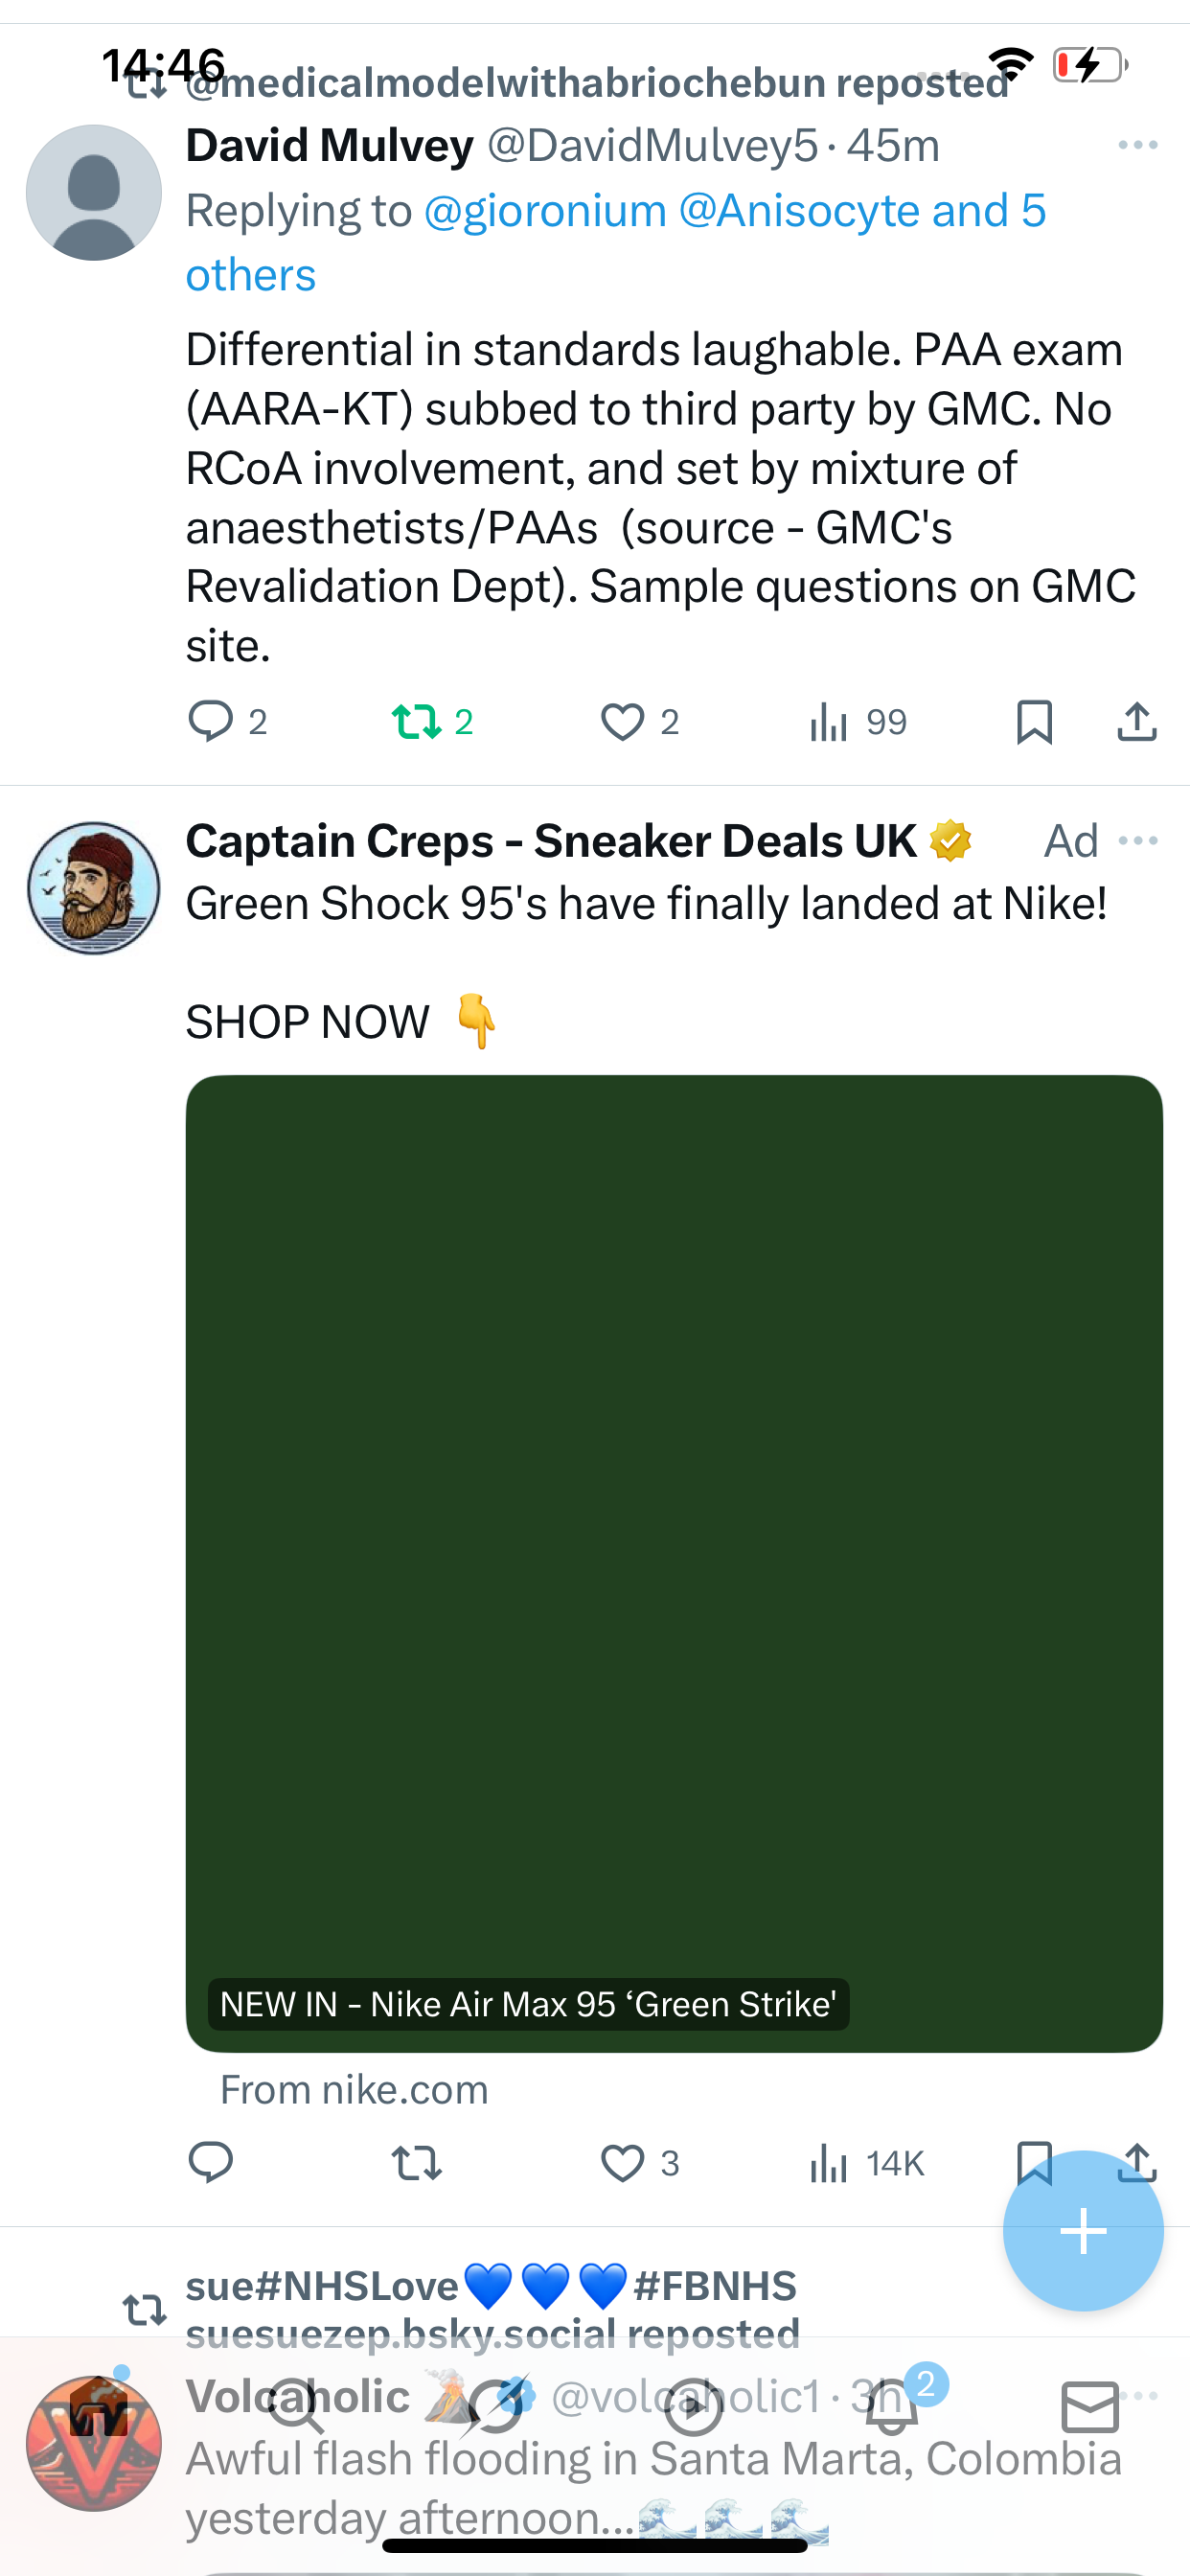Viewport: 1190px width, 2576px height.
Task: Undo repost on David Mulvey's post
Action: click(x=416, y=721)
